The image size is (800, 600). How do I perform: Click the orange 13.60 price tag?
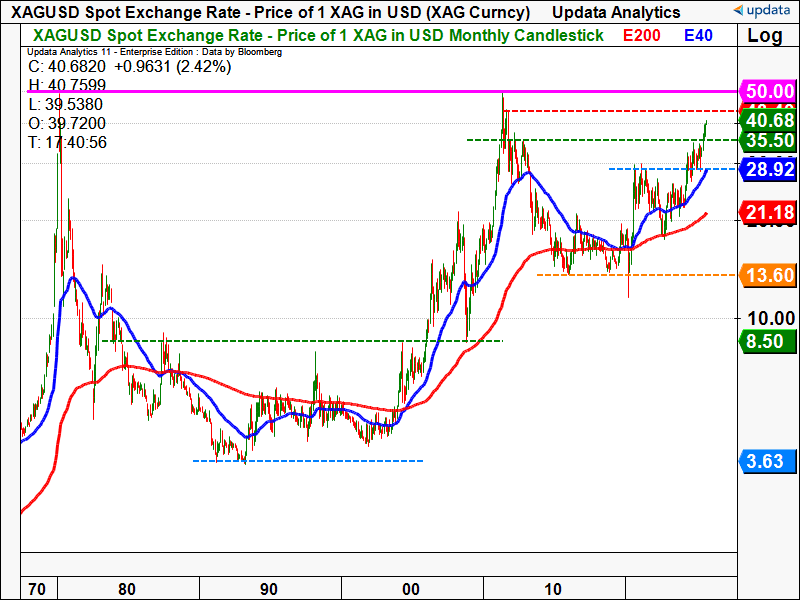tap(767, 276)
